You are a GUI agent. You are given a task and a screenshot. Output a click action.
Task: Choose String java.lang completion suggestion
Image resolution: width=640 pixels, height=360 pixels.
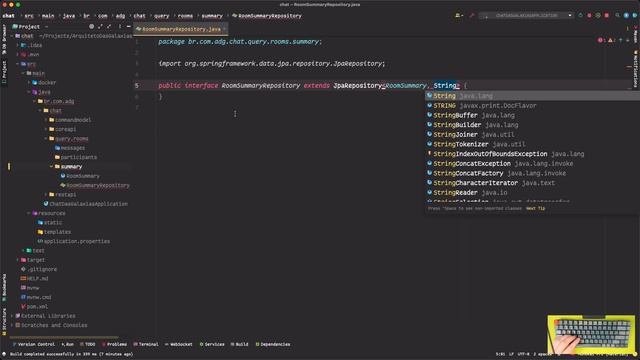point(532,96)
